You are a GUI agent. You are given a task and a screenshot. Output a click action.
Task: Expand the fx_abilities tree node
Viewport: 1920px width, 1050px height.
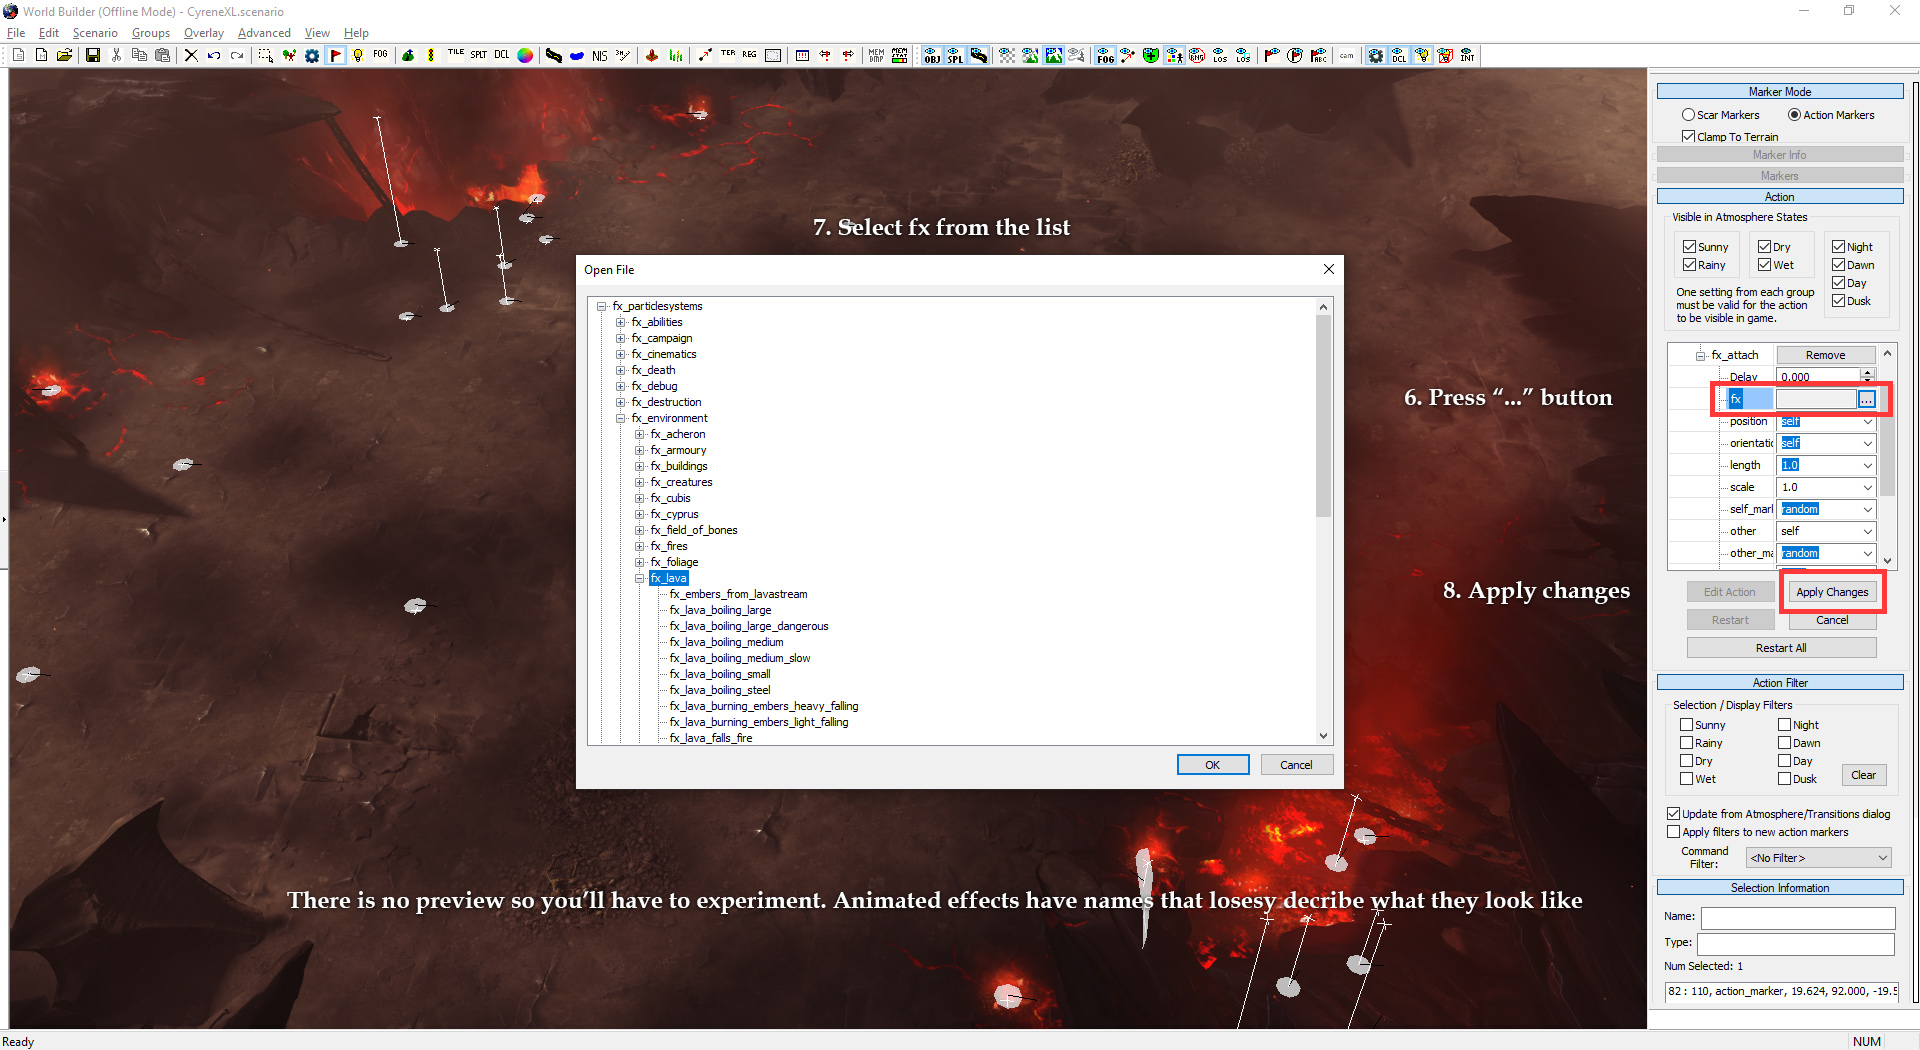621,322
